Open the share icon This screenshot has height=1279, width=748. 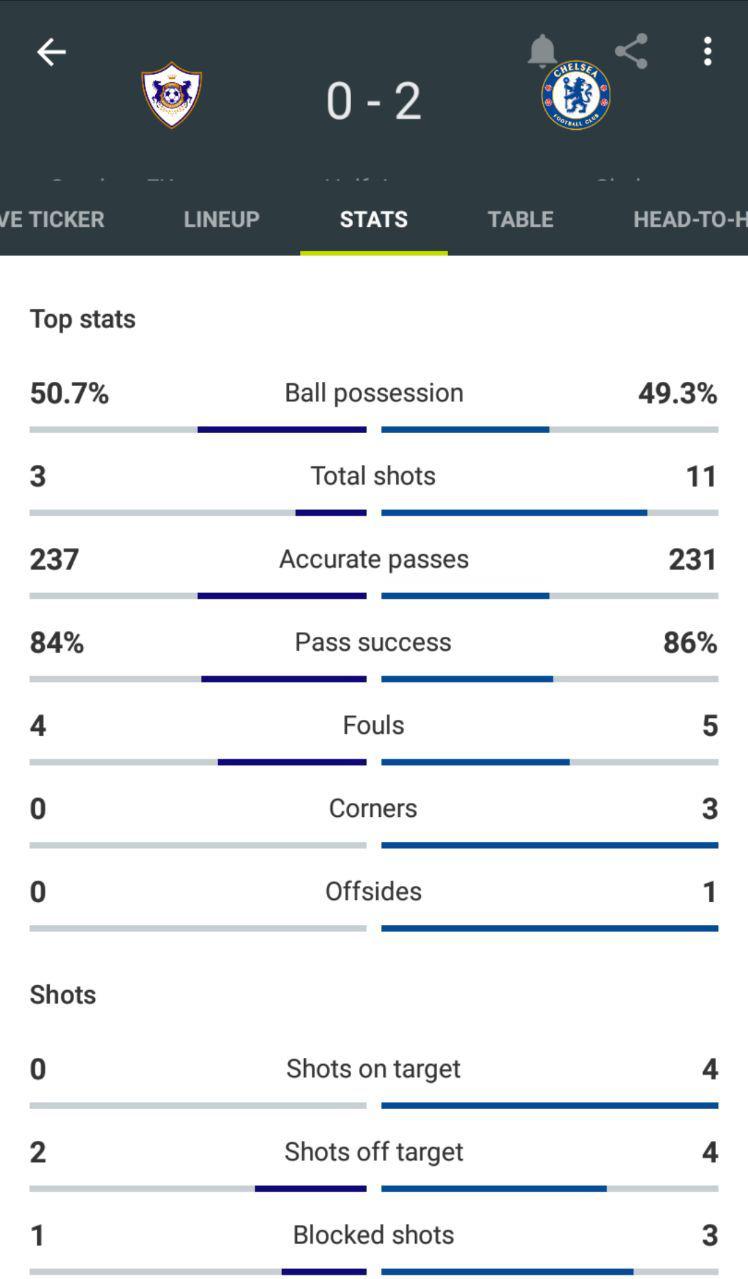631,51
